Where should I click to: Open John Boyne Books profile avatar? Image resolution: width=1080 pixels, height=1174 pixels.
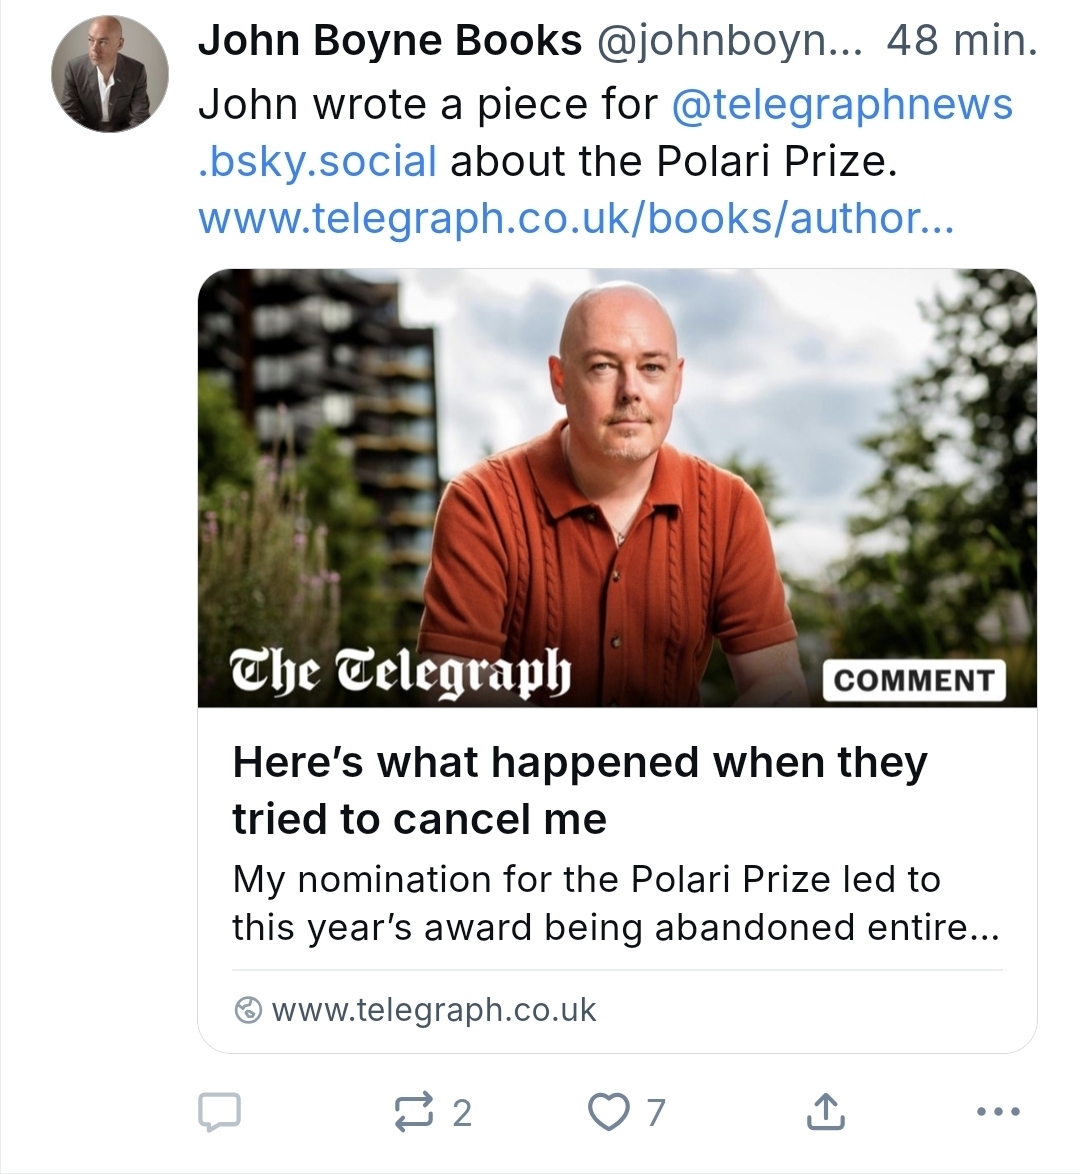109,74
